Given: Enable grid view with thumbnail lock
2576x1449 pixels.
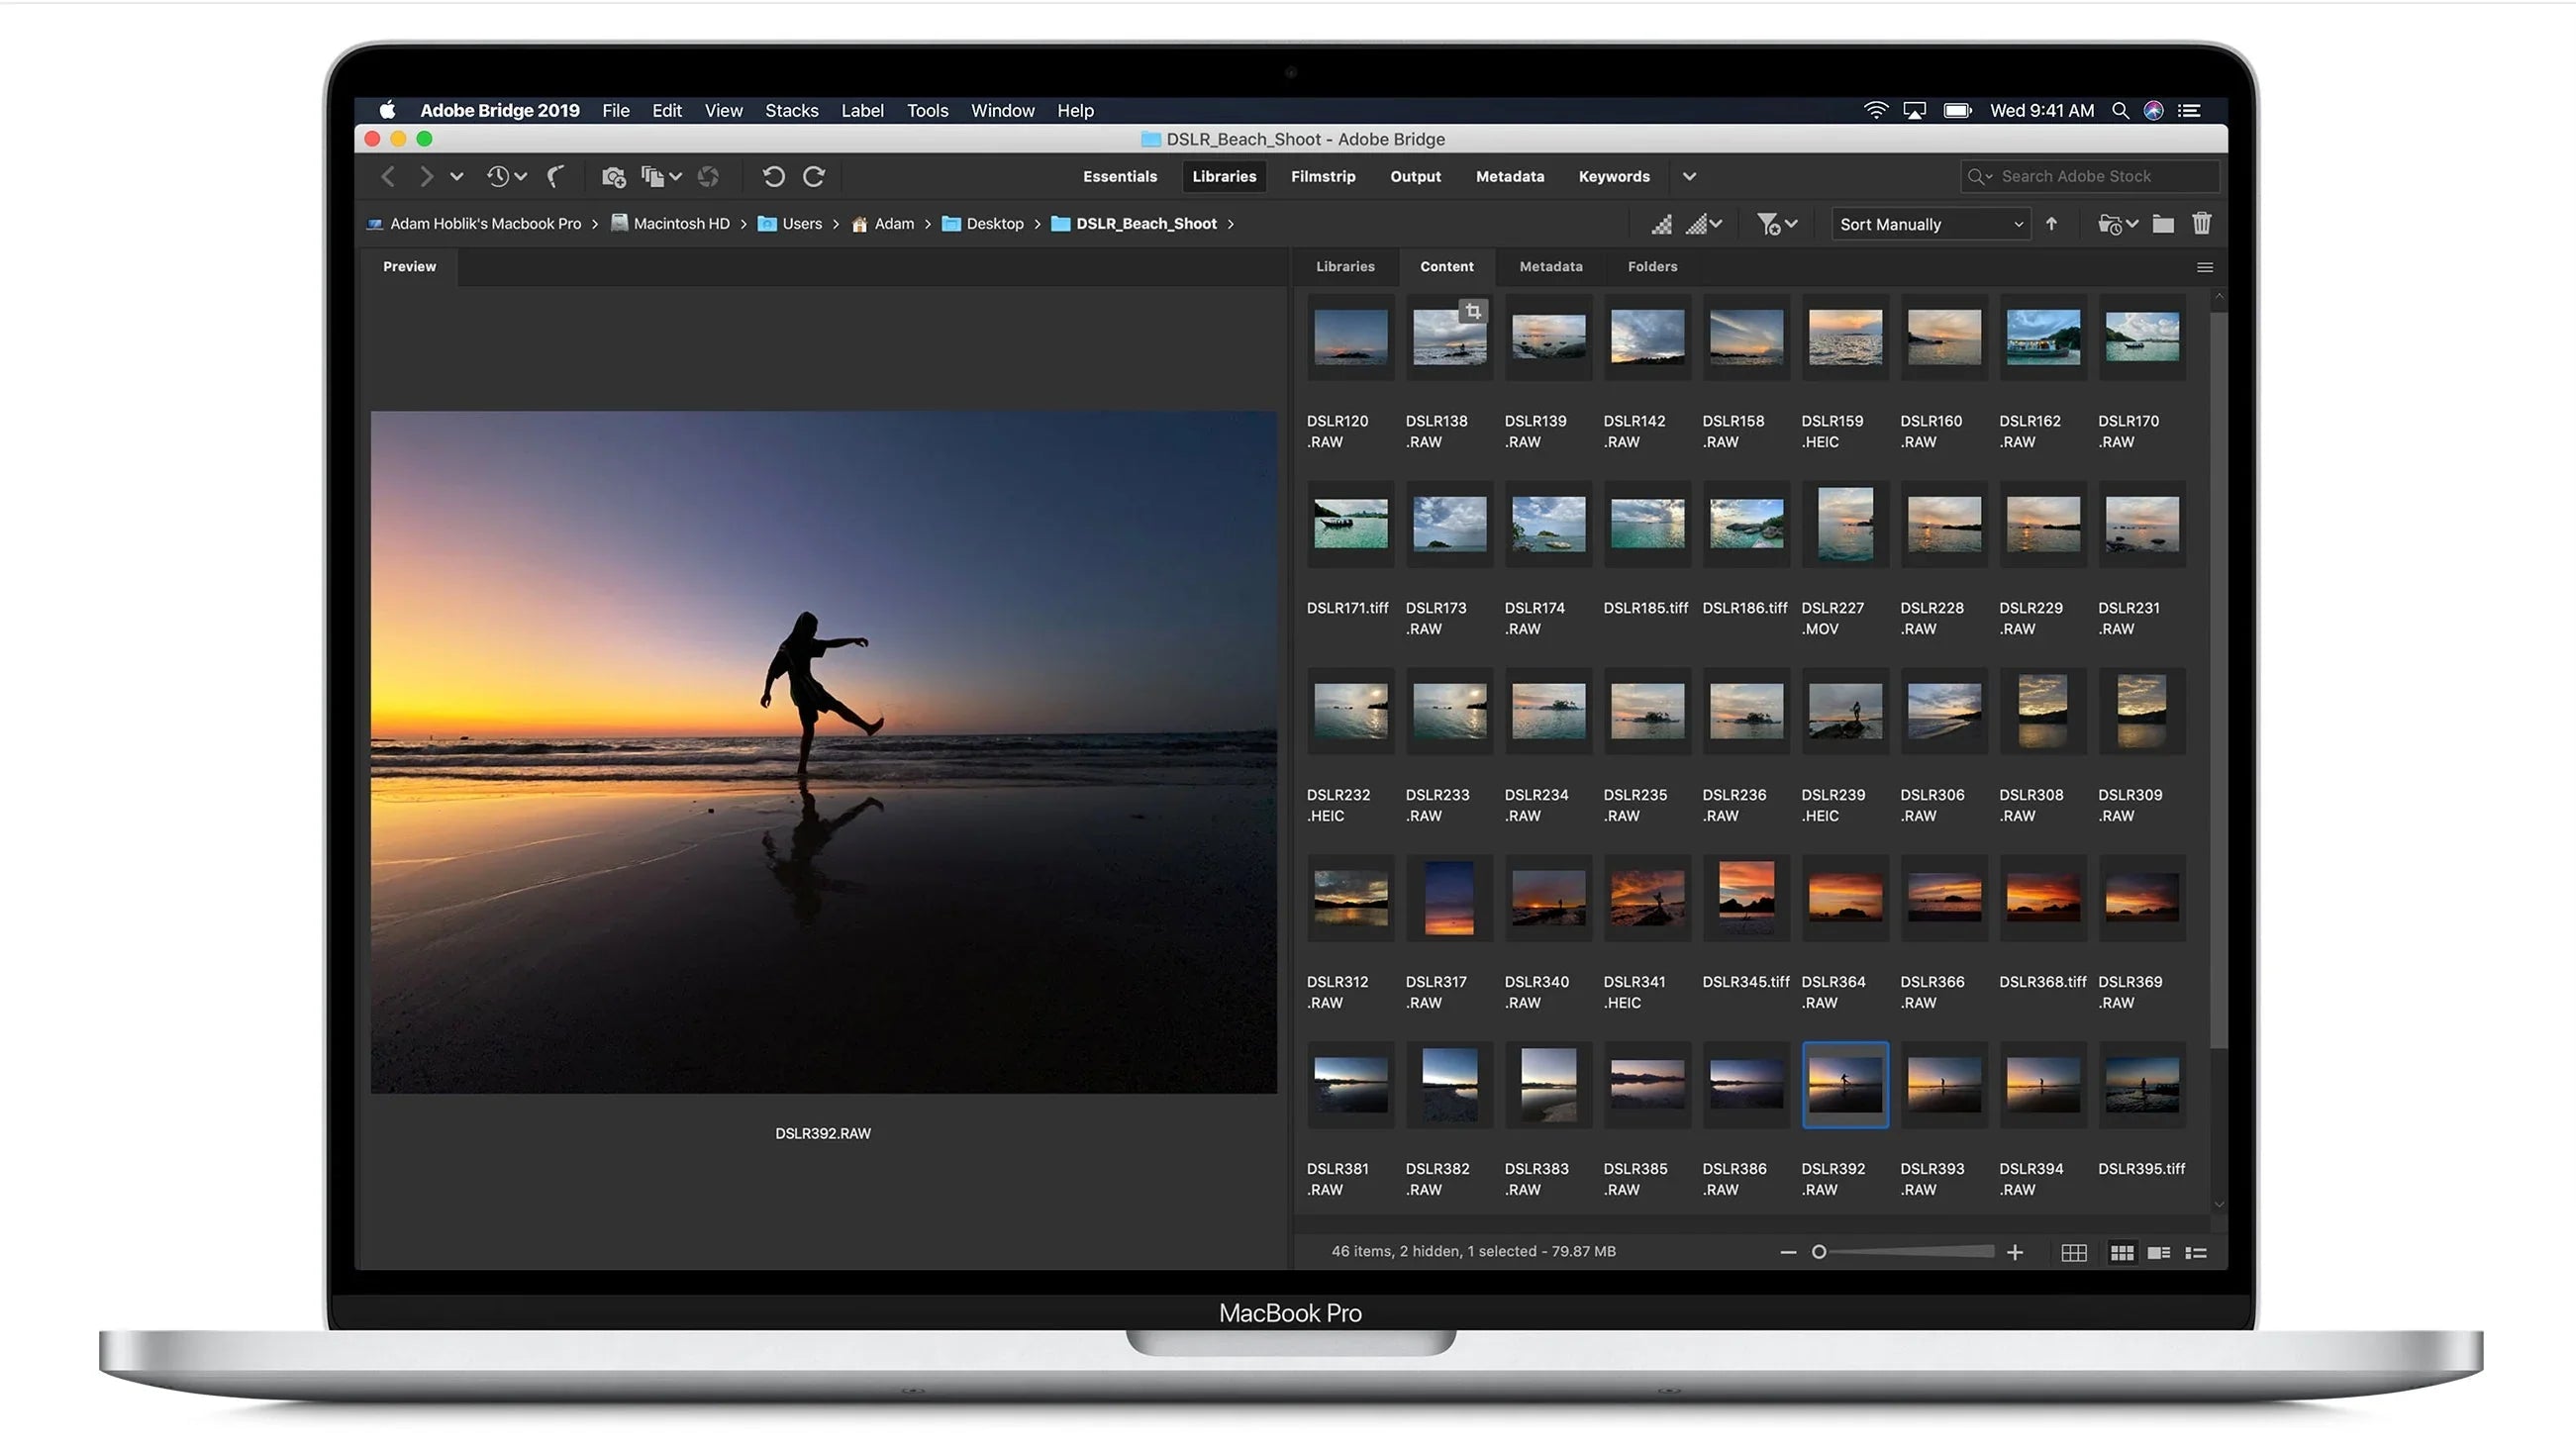Looking at the screenshot, I should 2075,1252.
